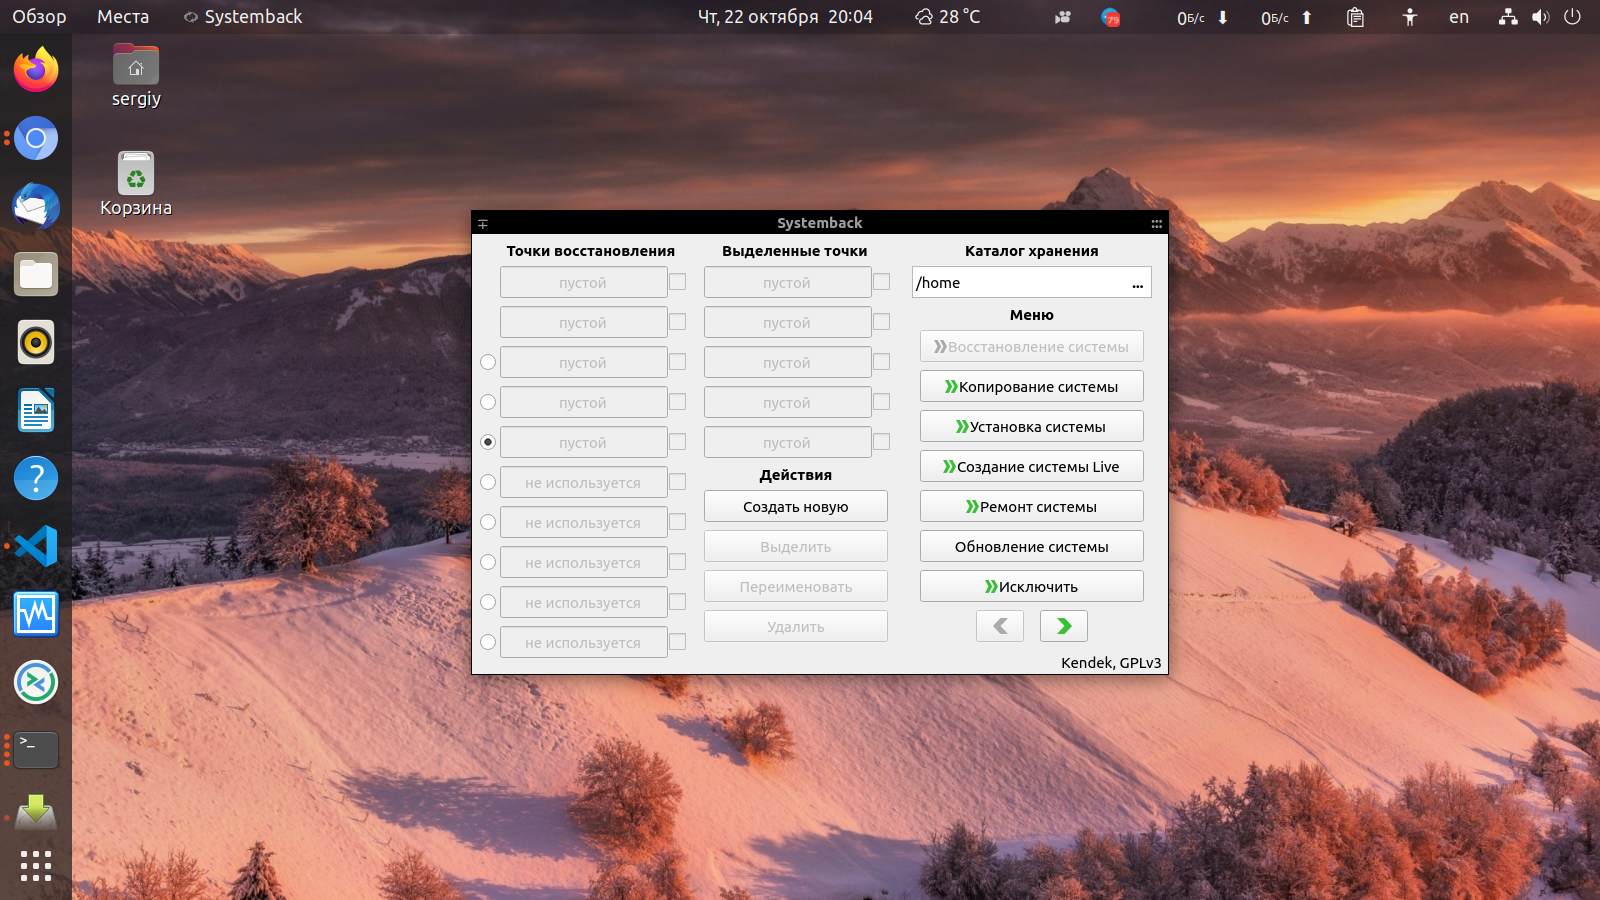Expand the Создание системы Live option

coord(1032,466)
